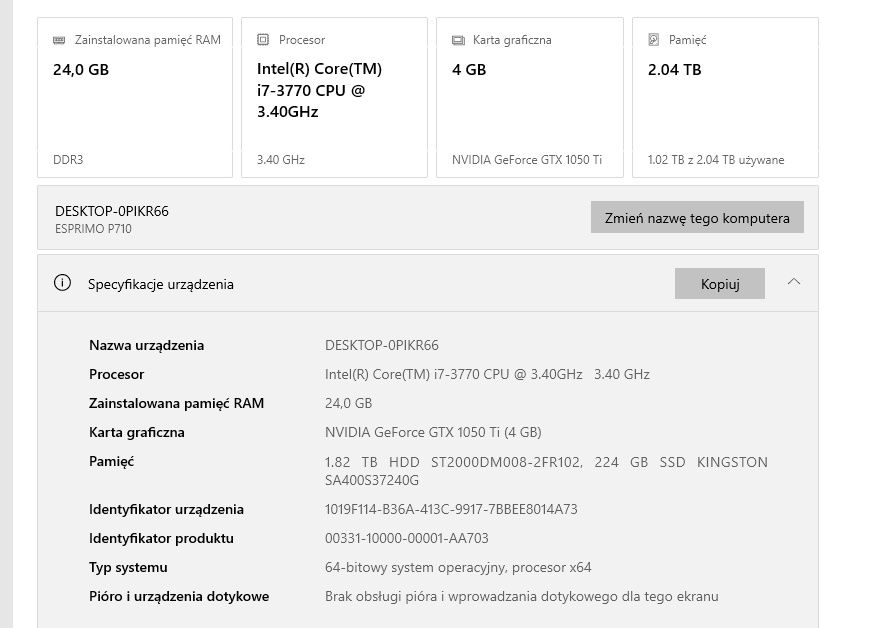Screen dimensions: 871x628
Task: Click the Karta graficzna row label
Action: click(137, 433)
